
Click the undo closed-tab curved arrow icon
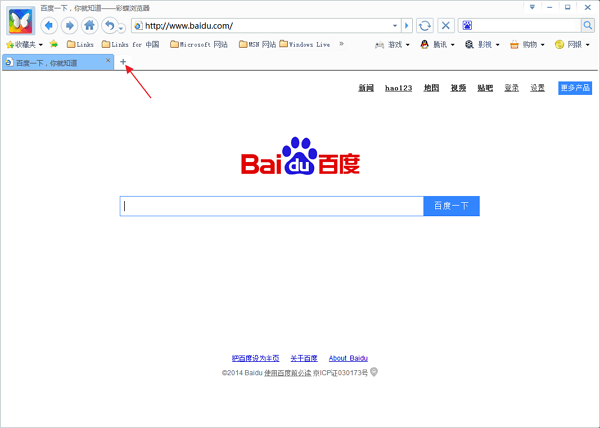click(109, 26)
